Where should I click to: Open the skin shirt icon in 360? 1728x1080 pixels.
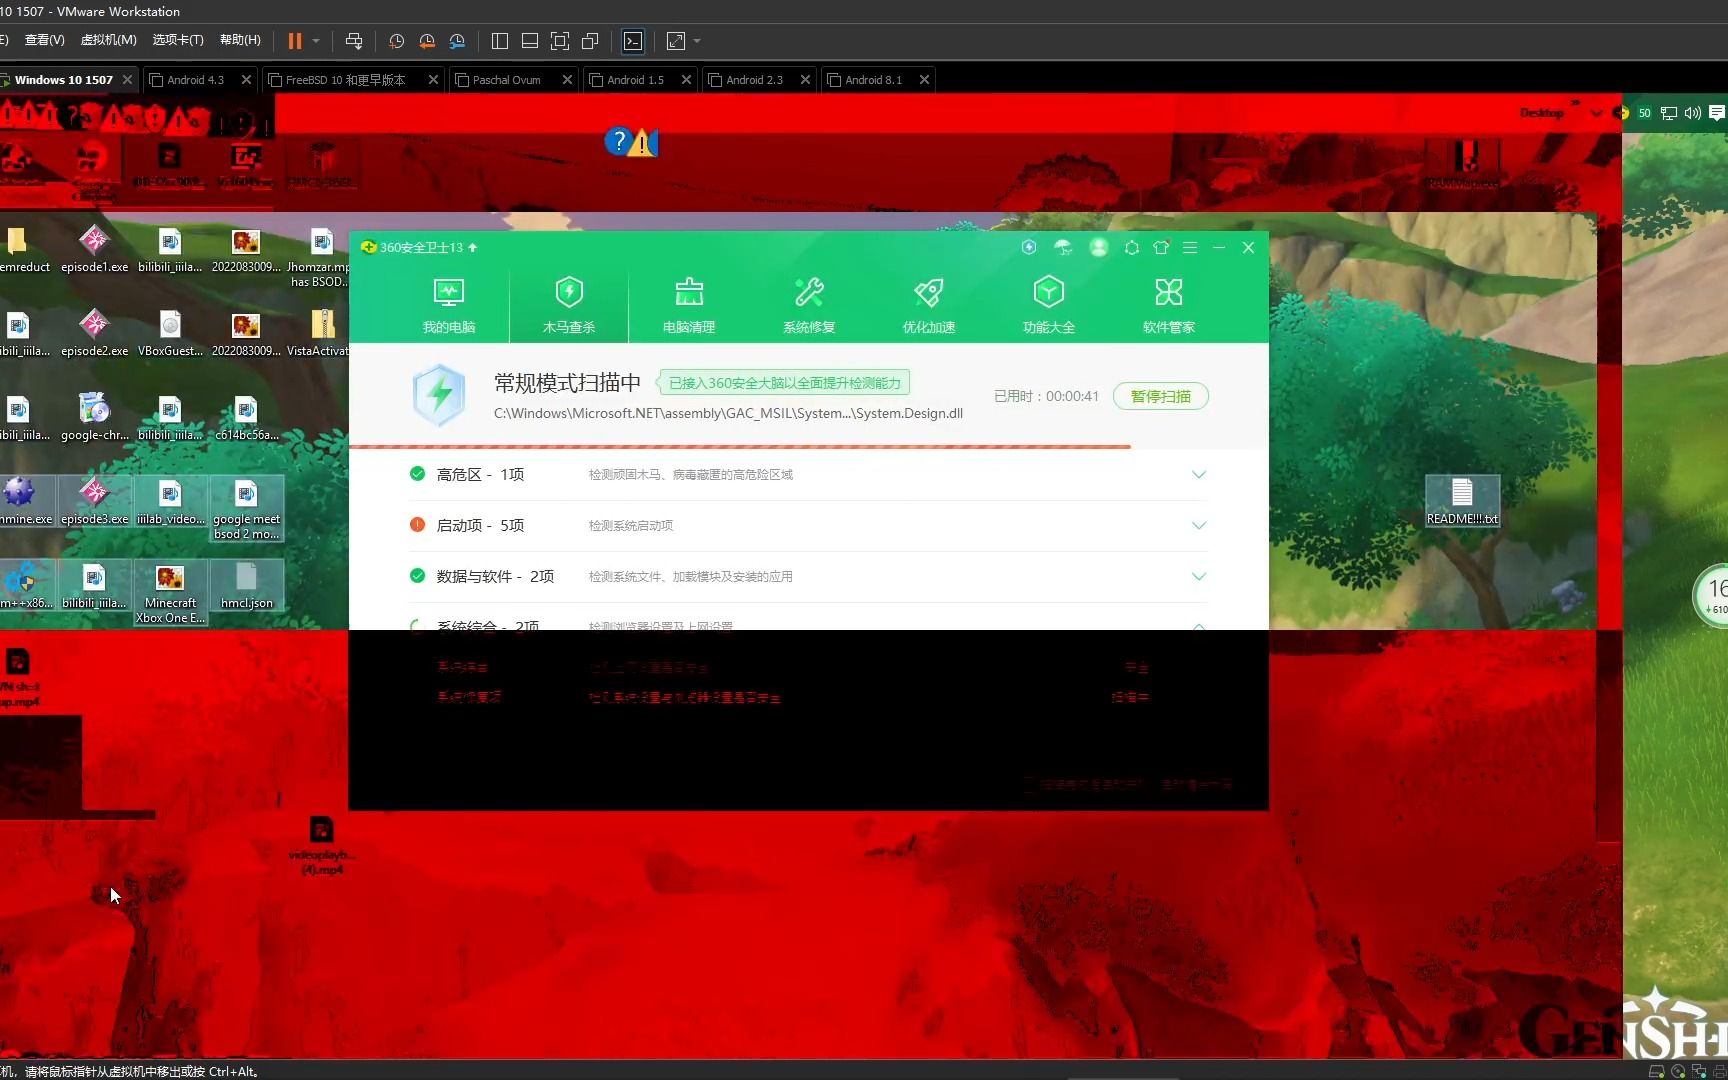point(1161,247)
